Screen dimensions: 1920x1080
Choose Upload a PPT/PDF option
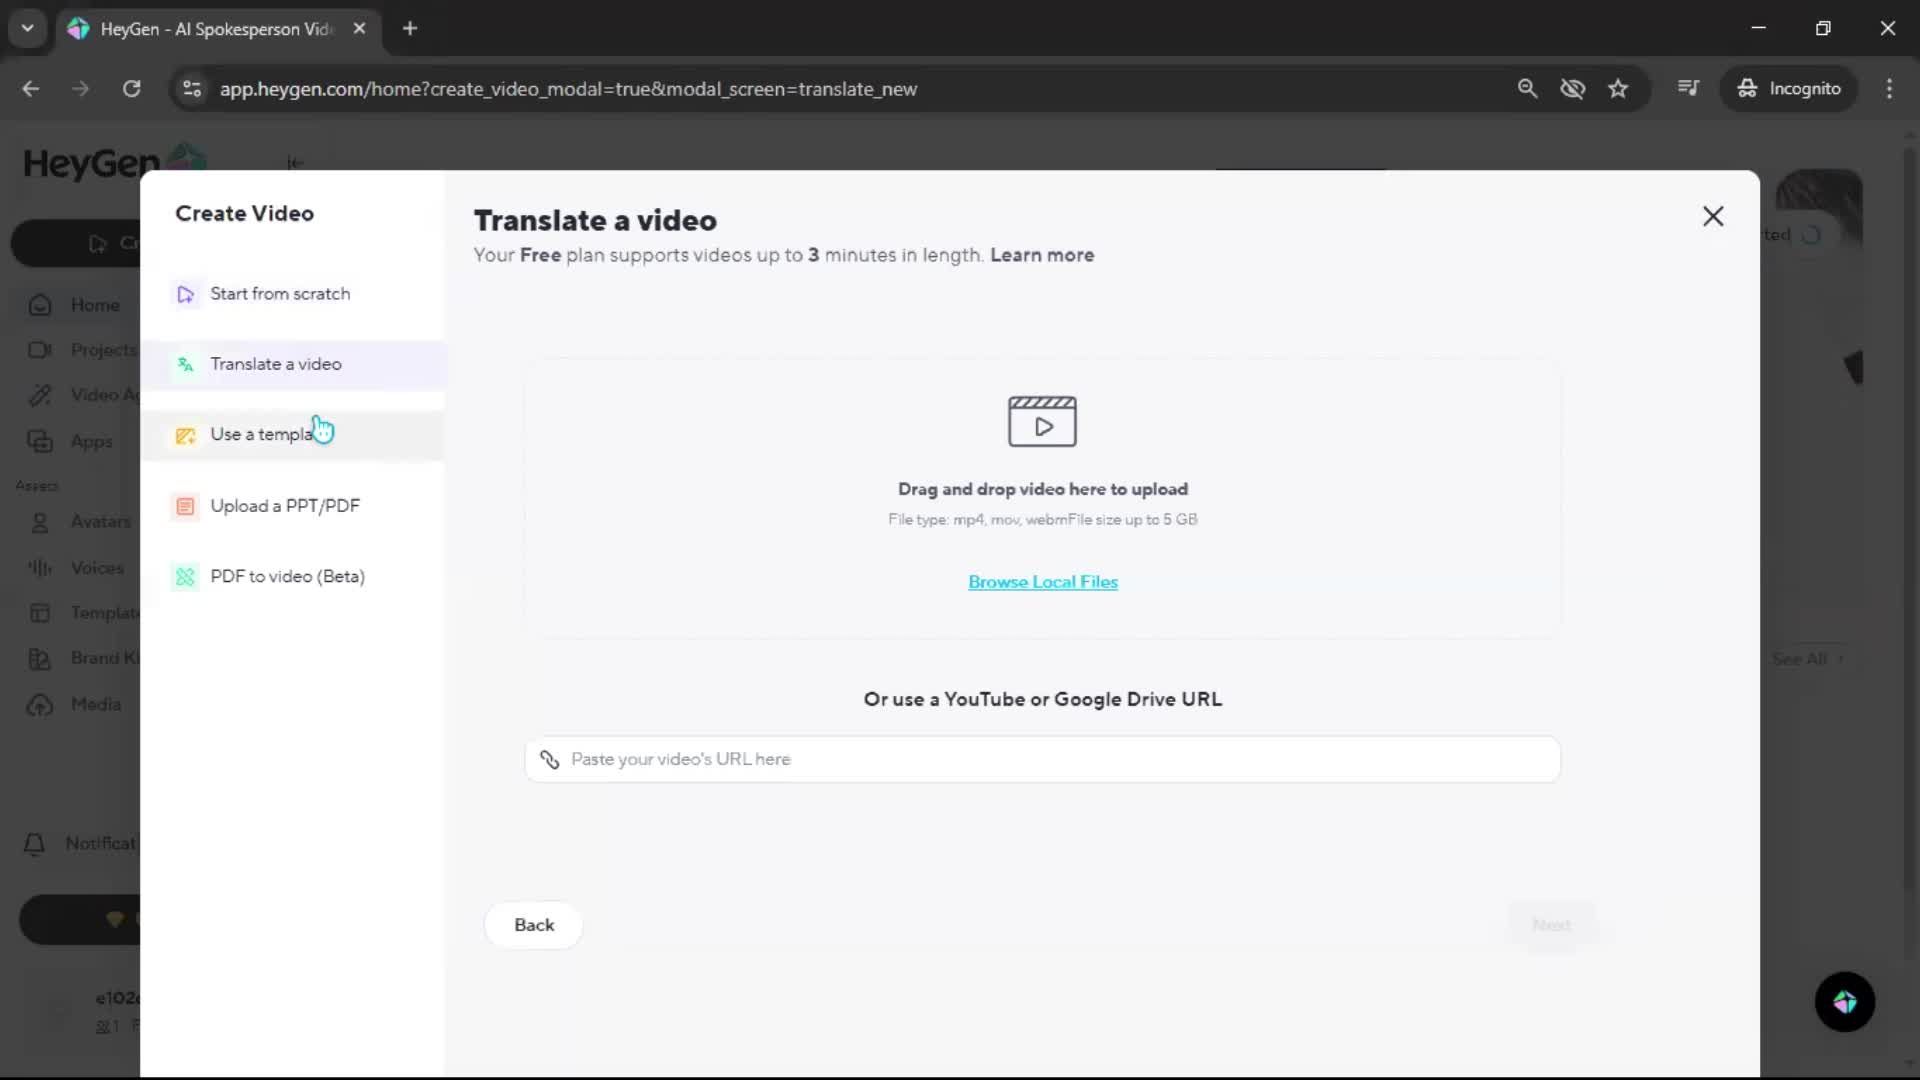pyautogui.click(x=284, y=506)
